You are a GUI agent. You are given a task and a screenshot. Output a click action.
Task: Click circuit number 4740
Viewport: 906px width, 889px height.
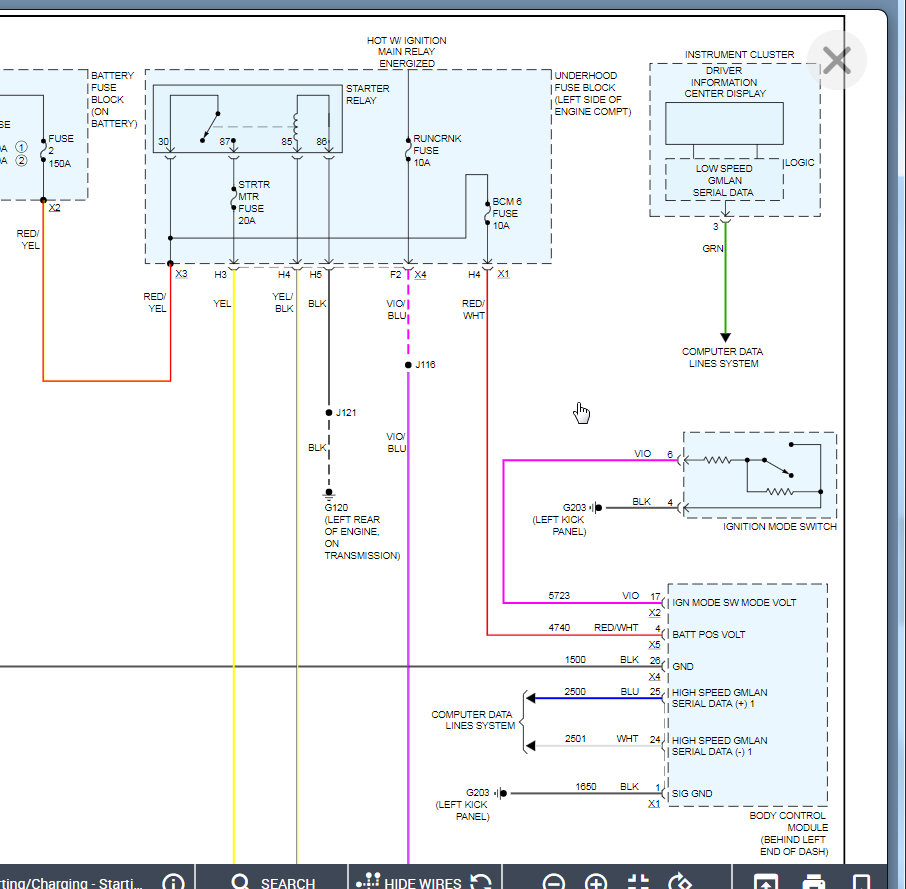559,627
